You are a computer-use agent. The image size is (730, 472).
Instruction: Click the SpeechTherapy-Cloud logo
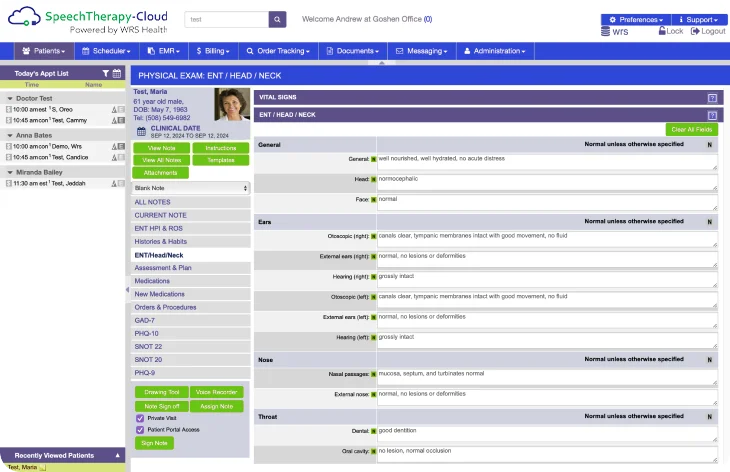click(88, 21)
